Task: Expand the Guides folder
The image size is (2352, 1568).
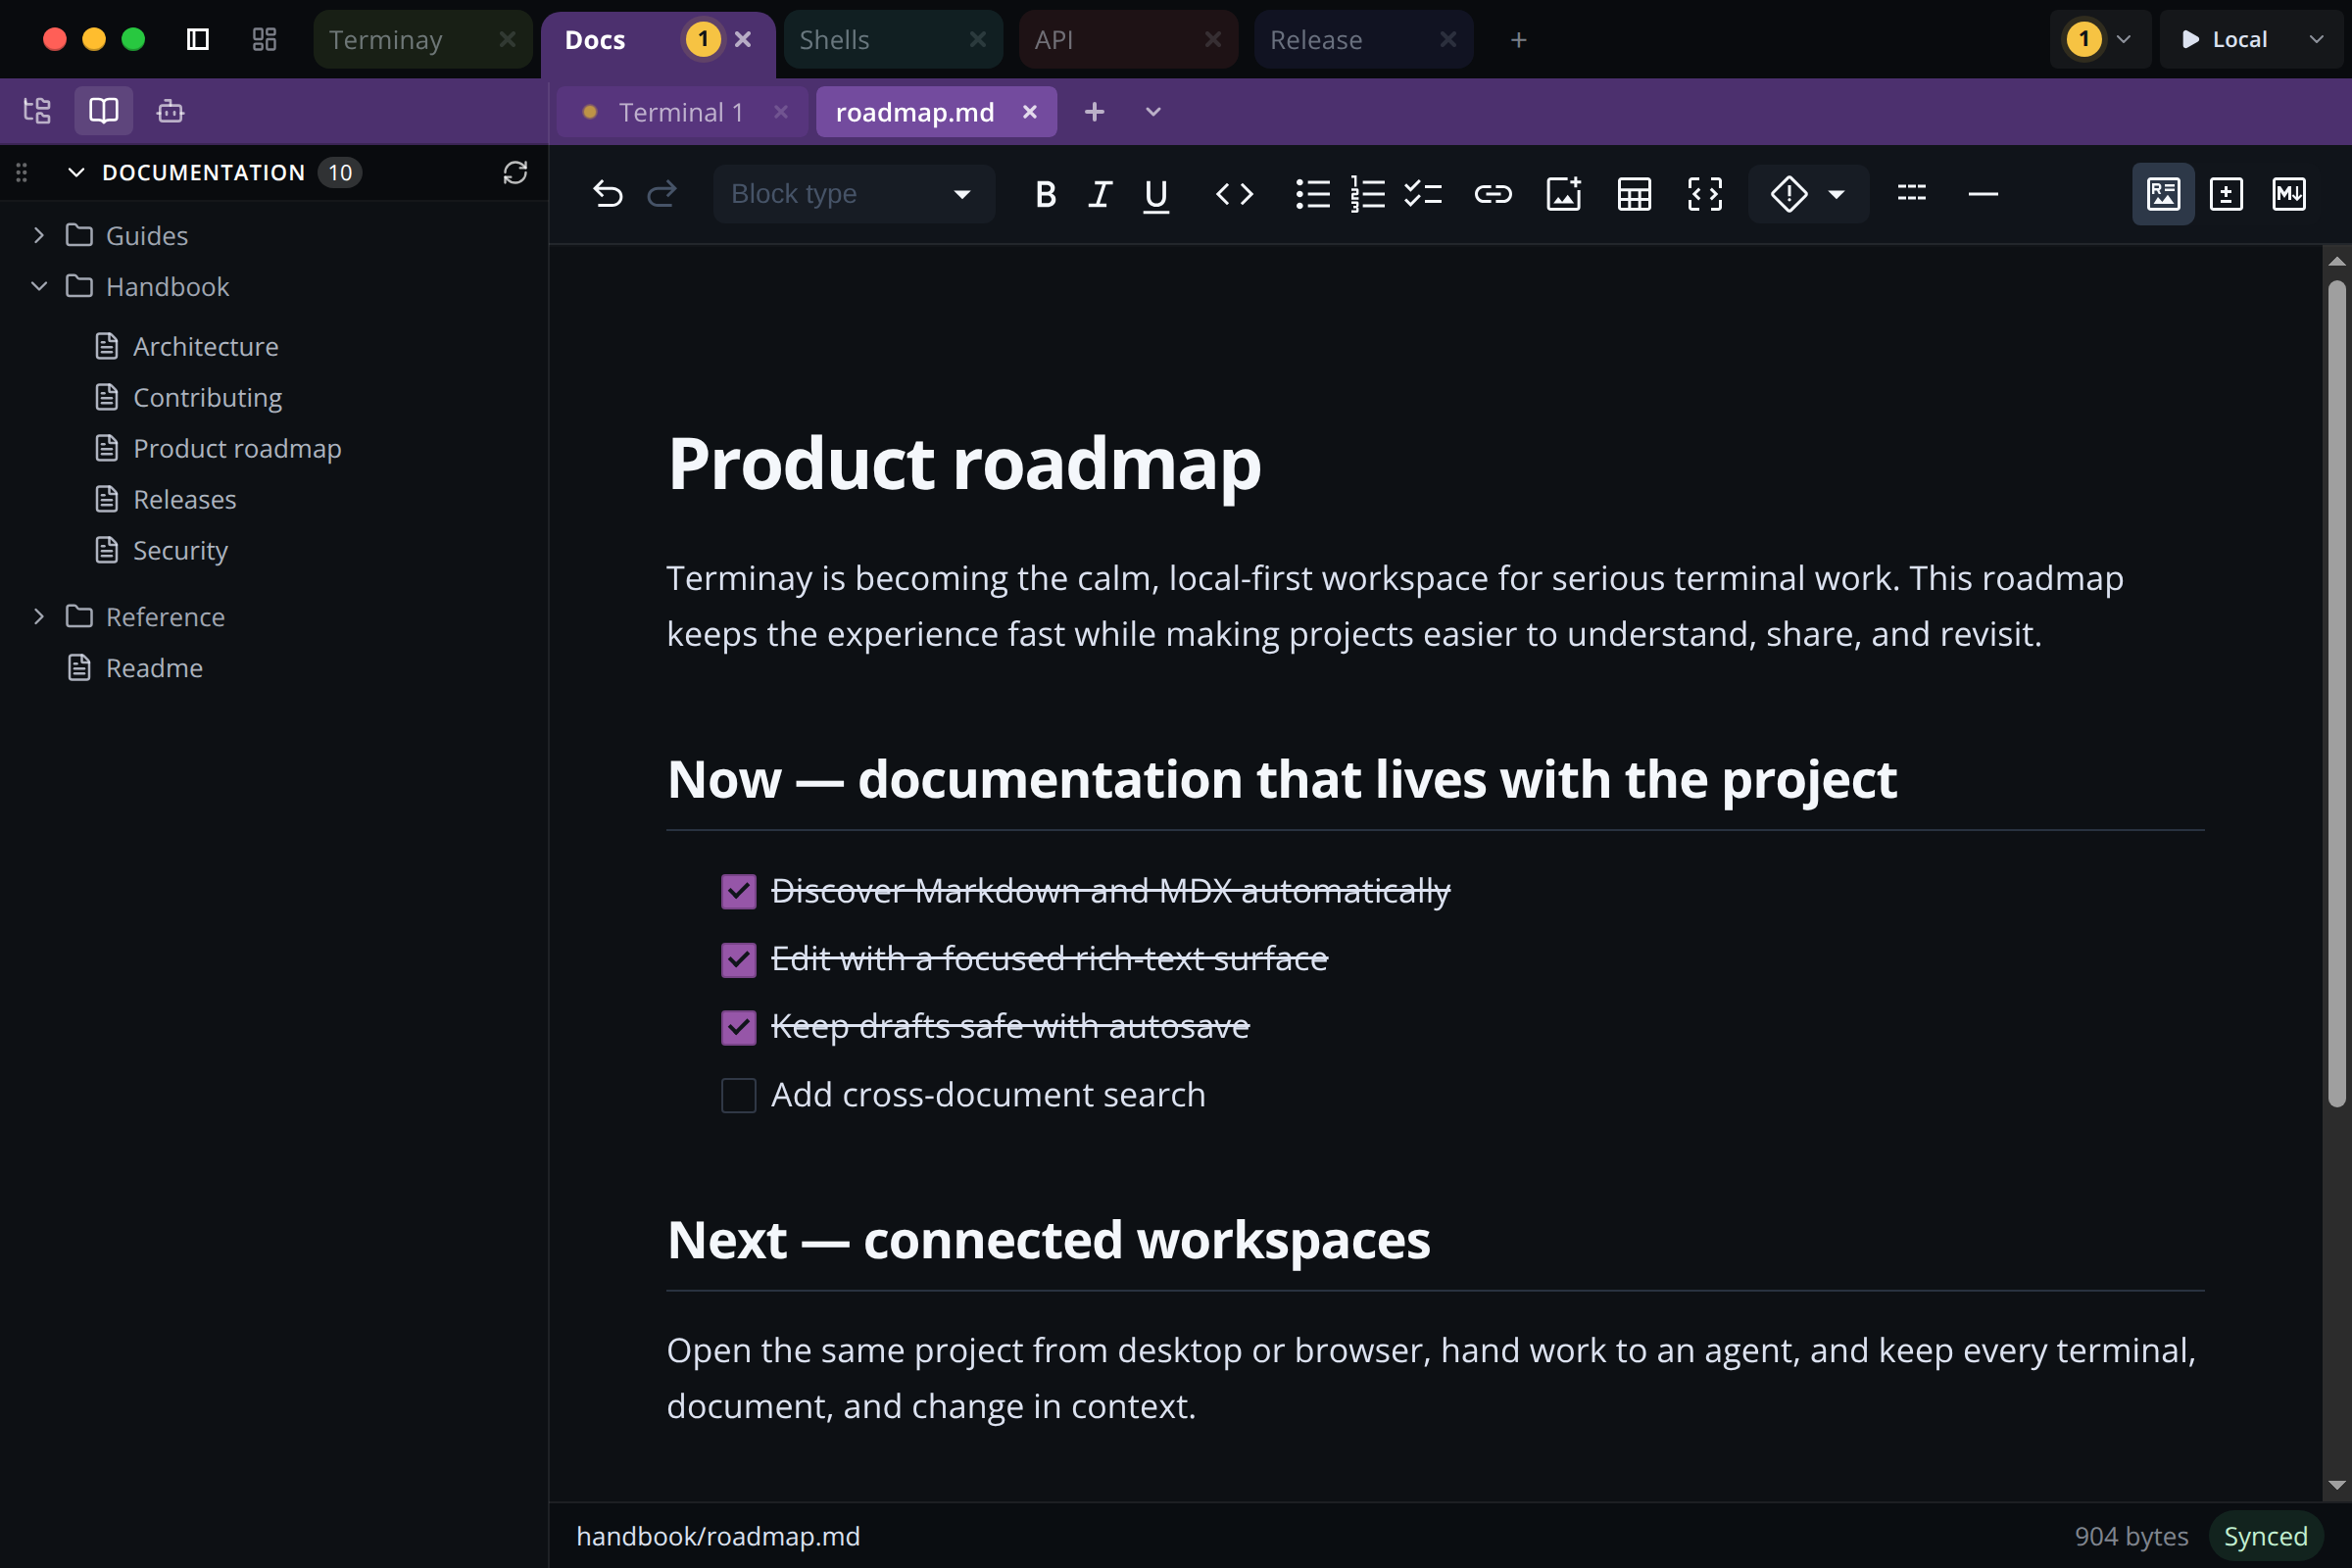Action: [x=39, y=235]
